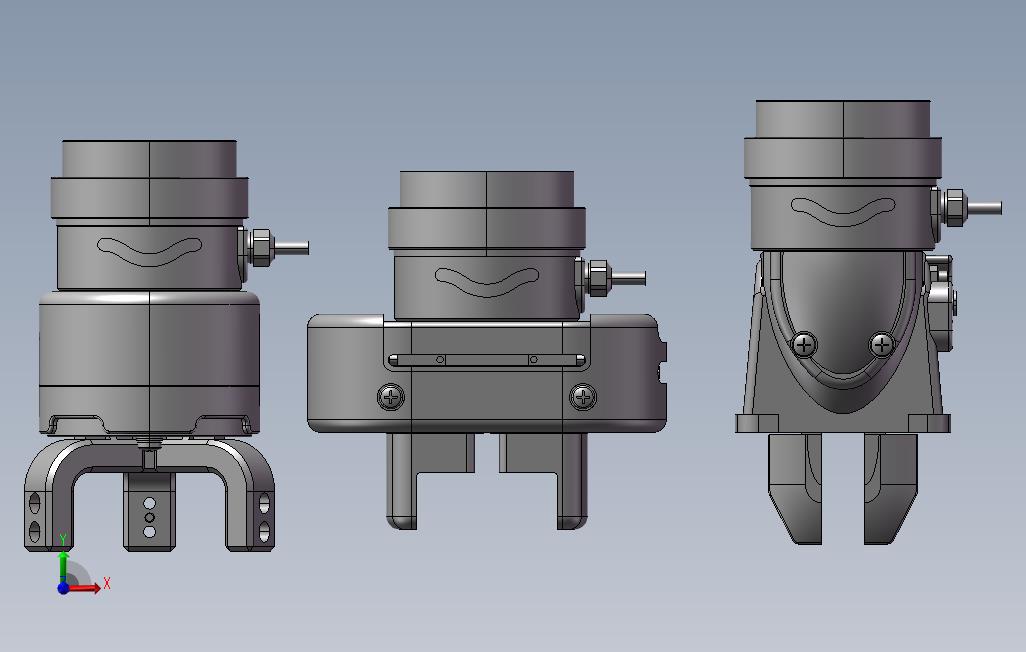Select the wave-shaped slot on the middle gripper
The height and width of the screenshot is (652, 1026).
point(487,281)
